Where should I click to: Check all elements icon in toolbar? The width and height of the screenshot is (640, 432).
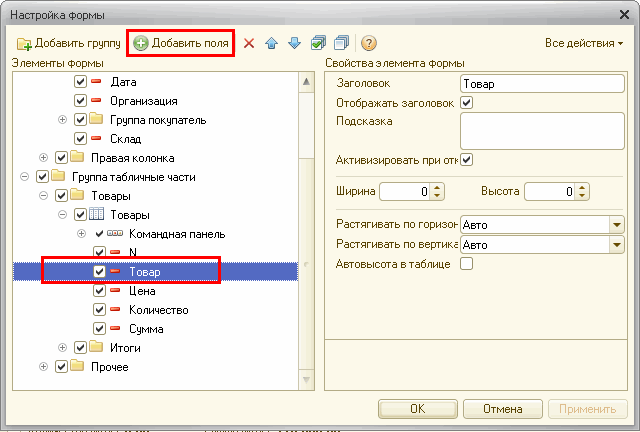(x=318, y=43)
